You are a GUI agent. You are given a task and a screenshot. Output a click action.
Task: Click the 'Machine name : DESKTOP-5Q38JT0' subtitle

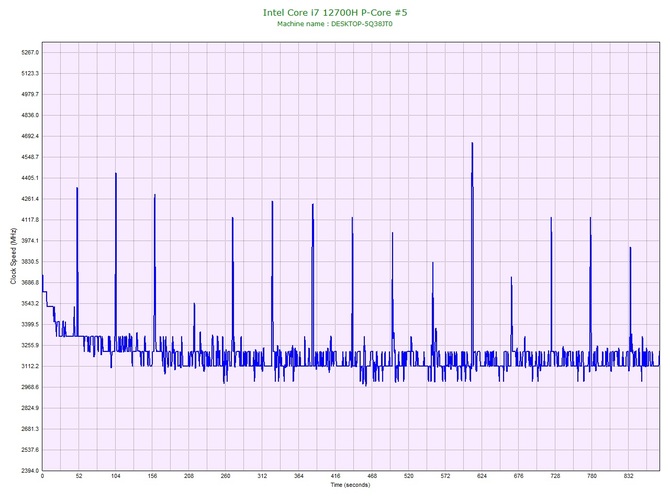point(335,24)
